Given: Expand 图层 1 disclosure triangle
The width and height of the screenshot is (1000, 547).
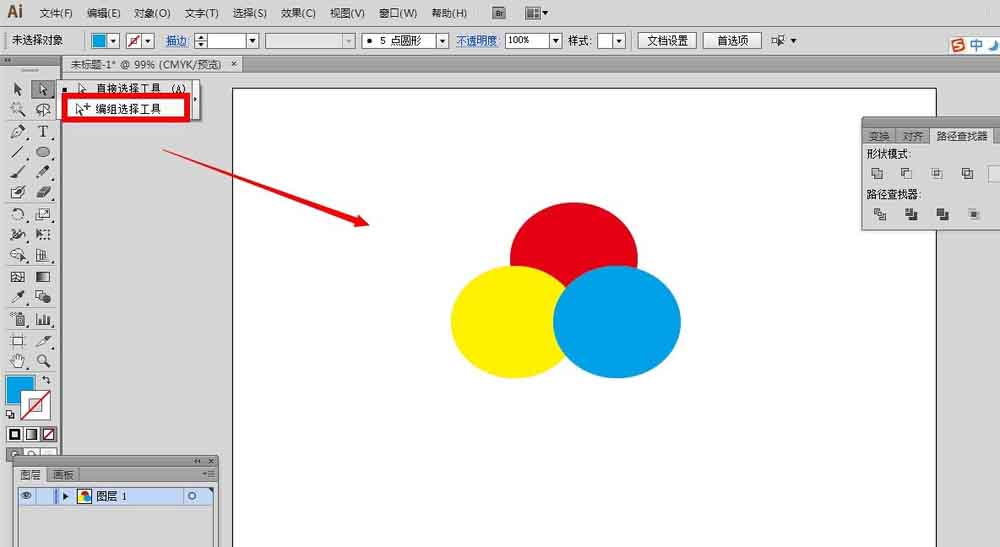Looking at the screenshot, I should (x=66, y=496).
